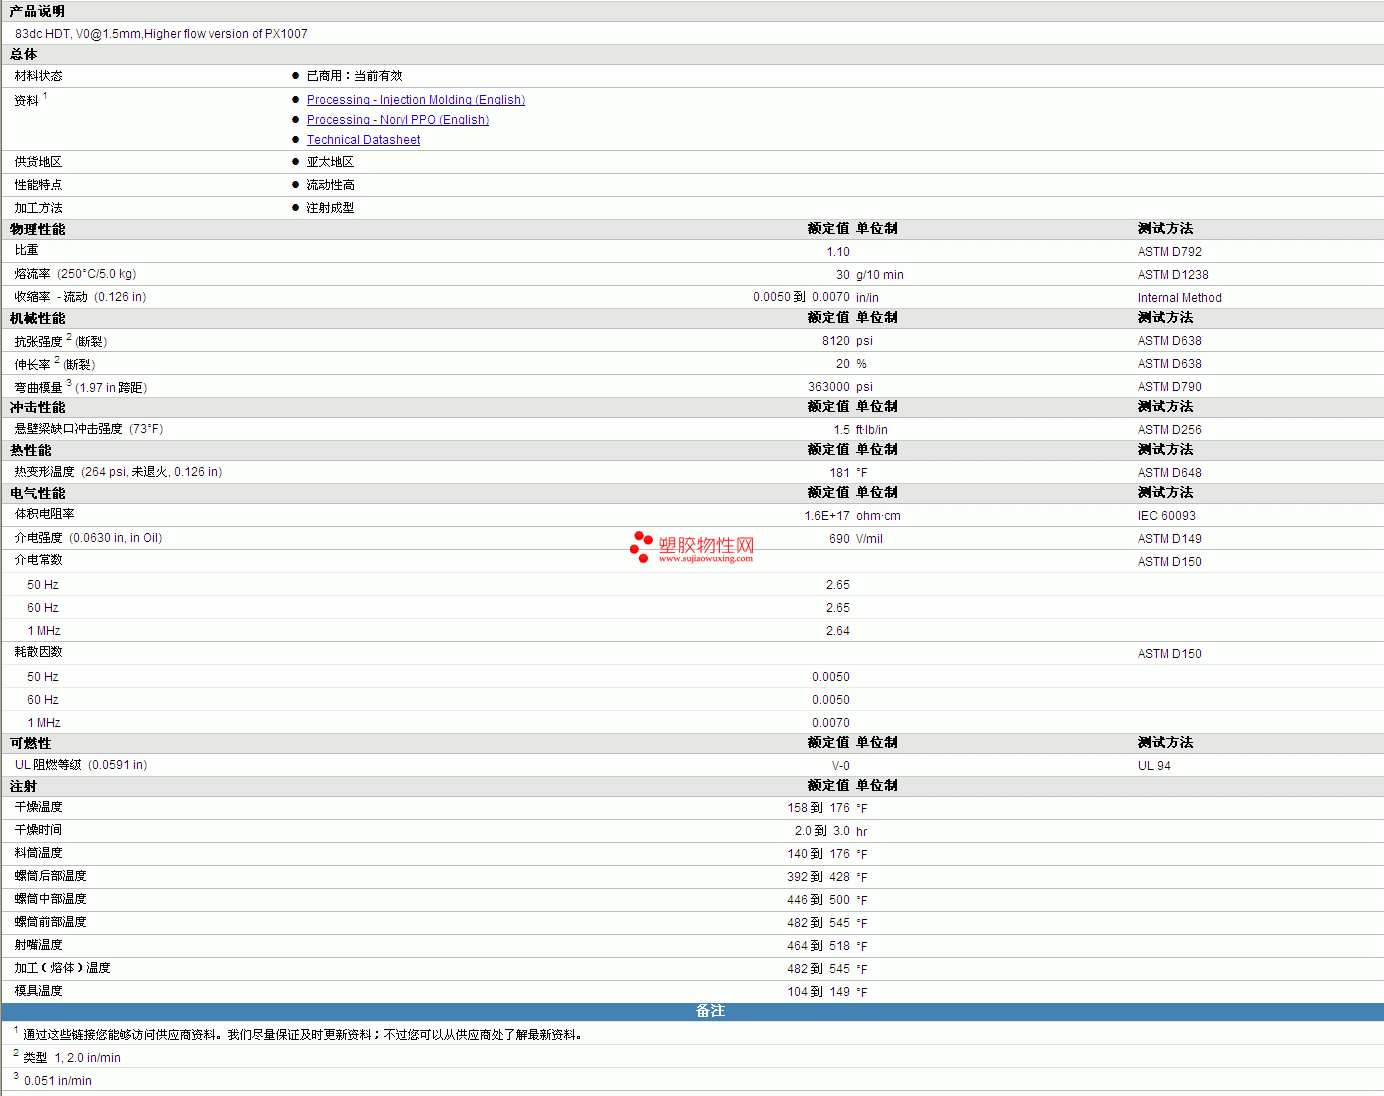Click the 热性能 section header
Screen dimensions: 1384x1096
pyautogui.click(x=30, y=450)
